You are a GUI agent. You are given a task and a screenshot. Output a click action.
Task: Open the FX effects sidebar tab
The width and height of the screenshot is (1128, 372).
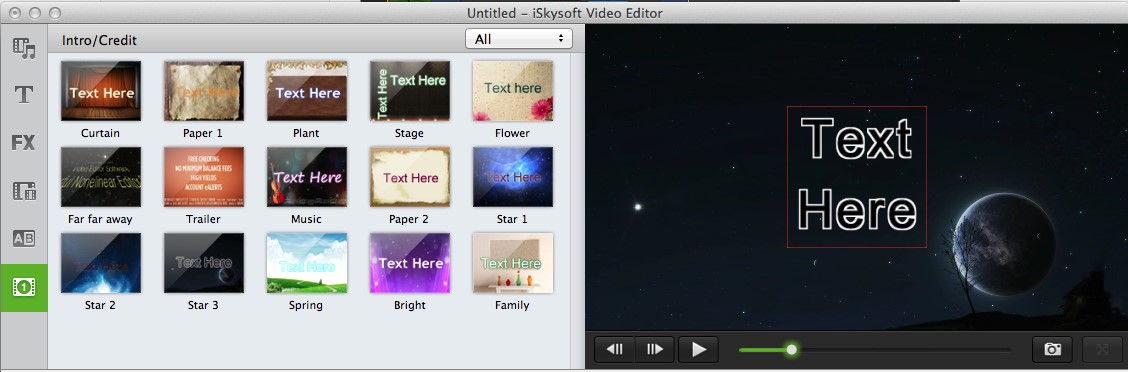24,143
